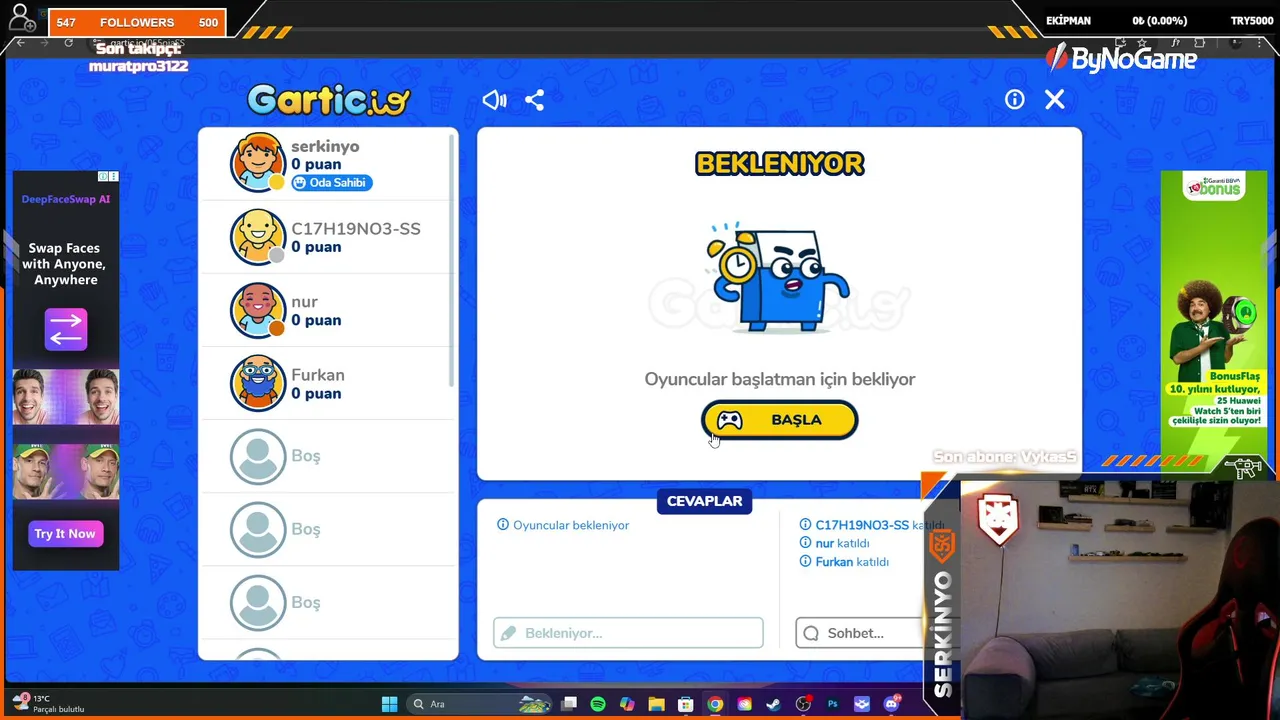Image resolution: width=1280 pixels, height=720 pixels.
Task: Click the BEKLENIYOR heading
Action: click(780, 164)
